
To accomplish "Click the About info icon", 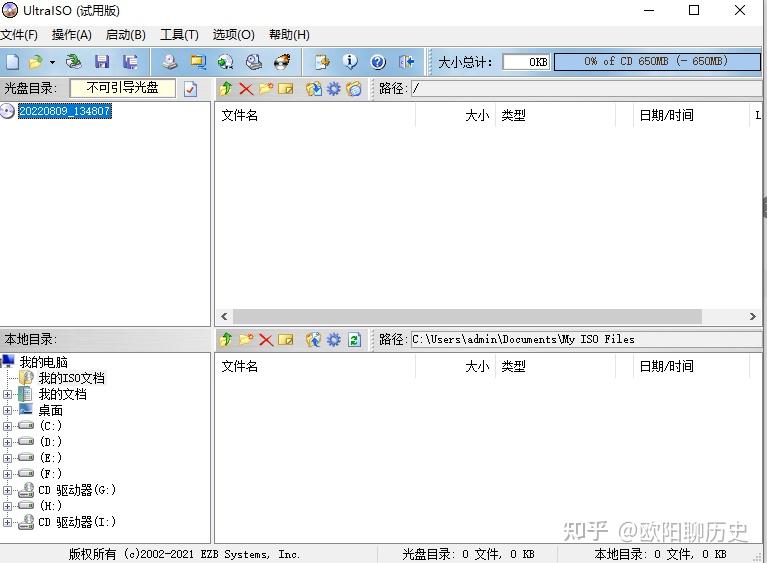I will click(350, 62).
